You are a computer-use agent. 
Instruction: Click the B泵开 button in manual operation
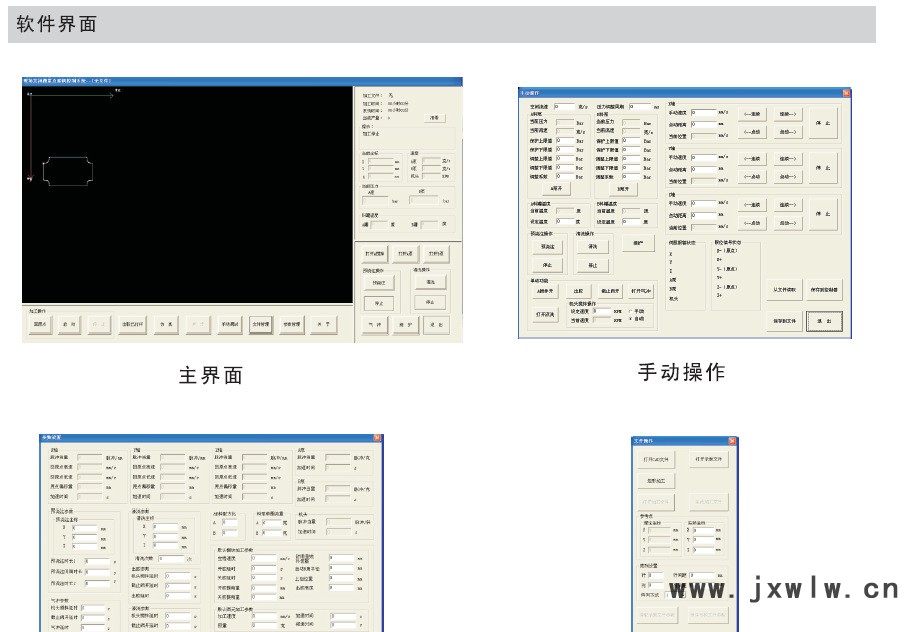622,187
